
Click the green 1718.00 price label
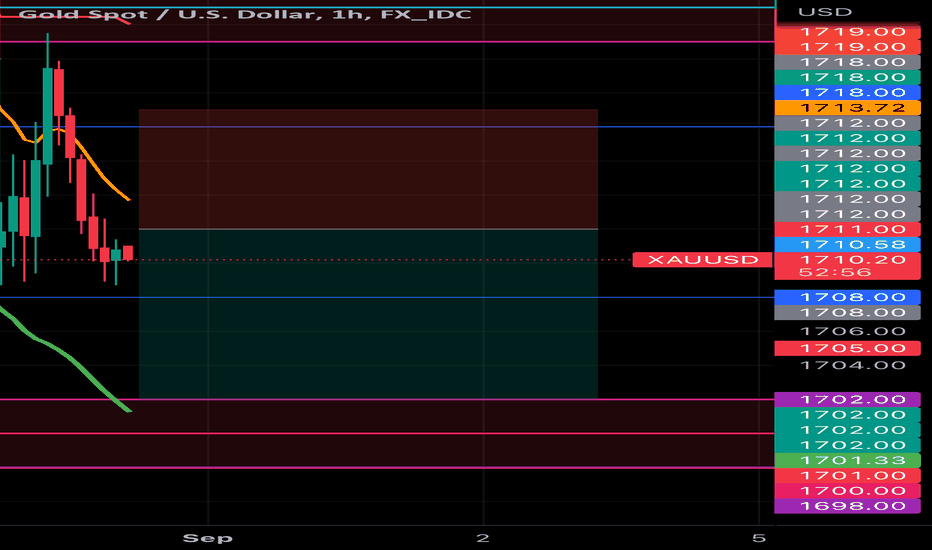coord(848,77)
